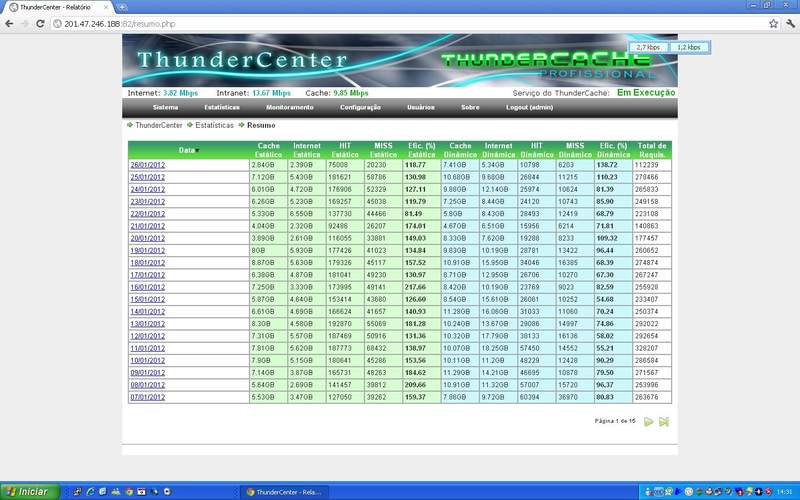800x500 pixels.
Task: Click Intranet speed 13.67 Mbps value
Action: (271, 93)
